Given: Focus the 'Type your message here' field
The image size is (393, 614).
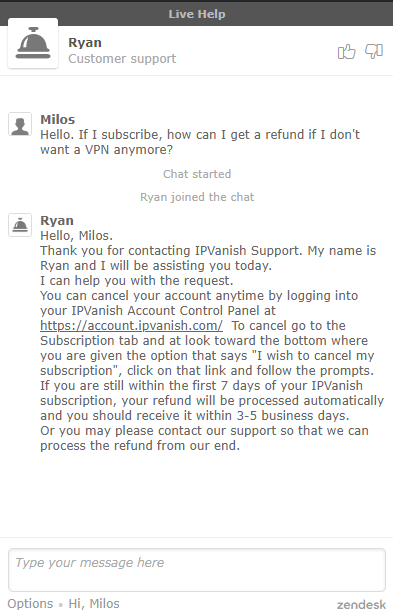Looking at the screenshot, I should [x=197, y=570].
